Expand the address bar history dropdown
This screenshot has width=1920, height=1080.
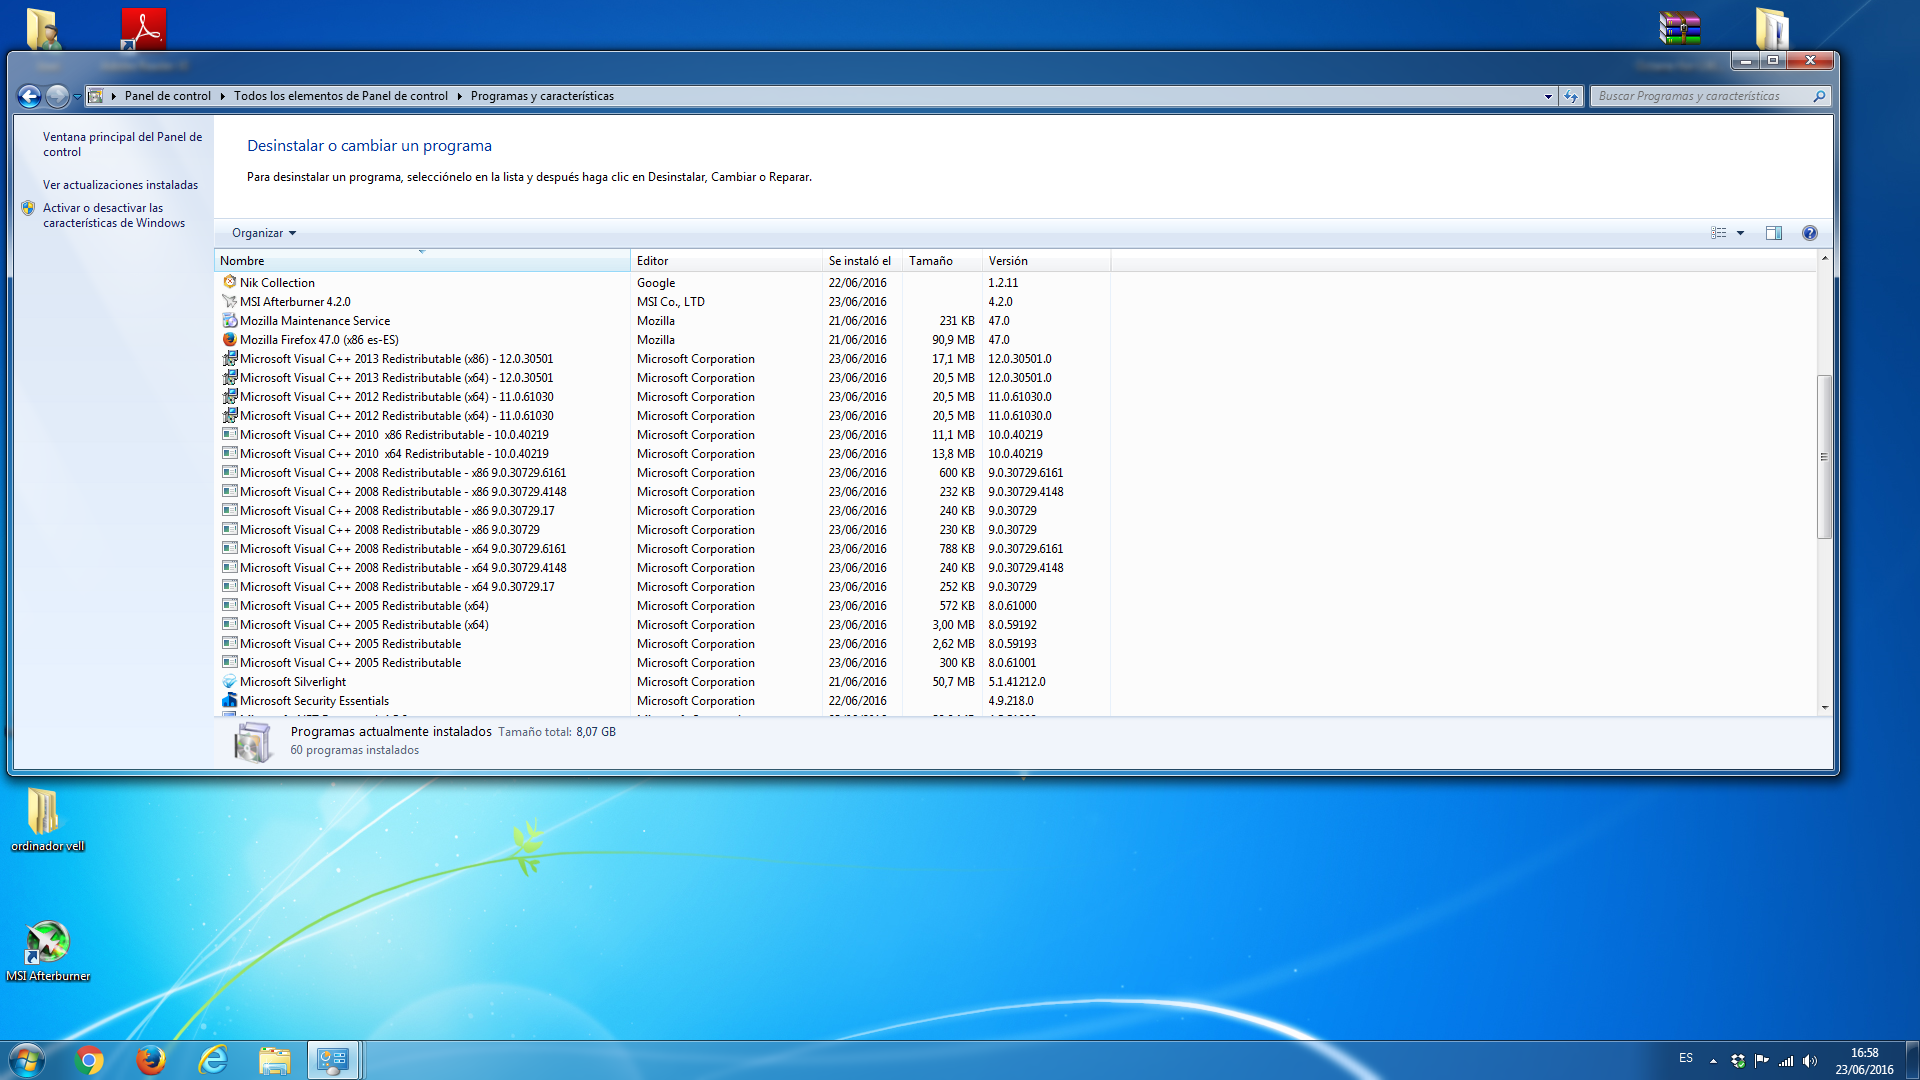coord(1548,96)
